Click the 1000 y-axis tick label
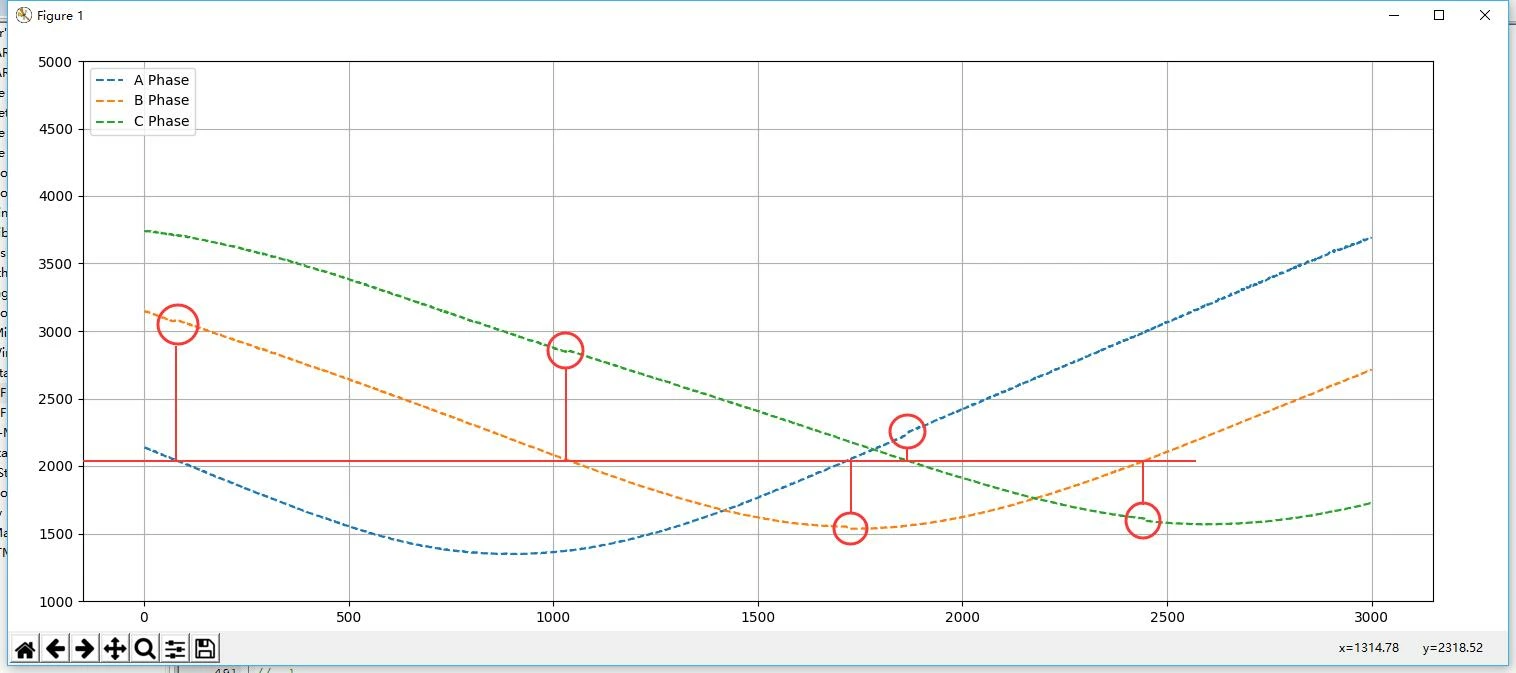Screen dimensions: 1516x673 [x=55, y=602]
